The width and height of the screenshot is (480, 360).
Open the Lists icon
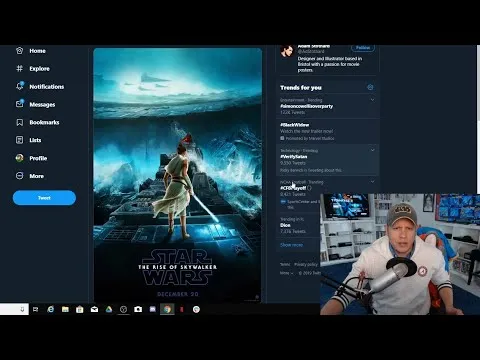click(20, 140)
